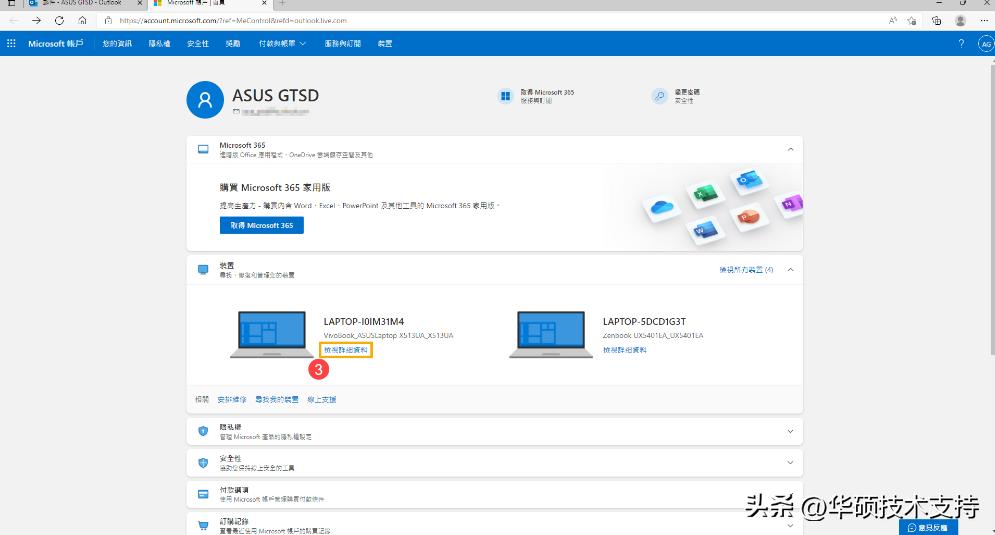
Task: Click the 安全性 card shield icon
Action: tap(203, 463)
